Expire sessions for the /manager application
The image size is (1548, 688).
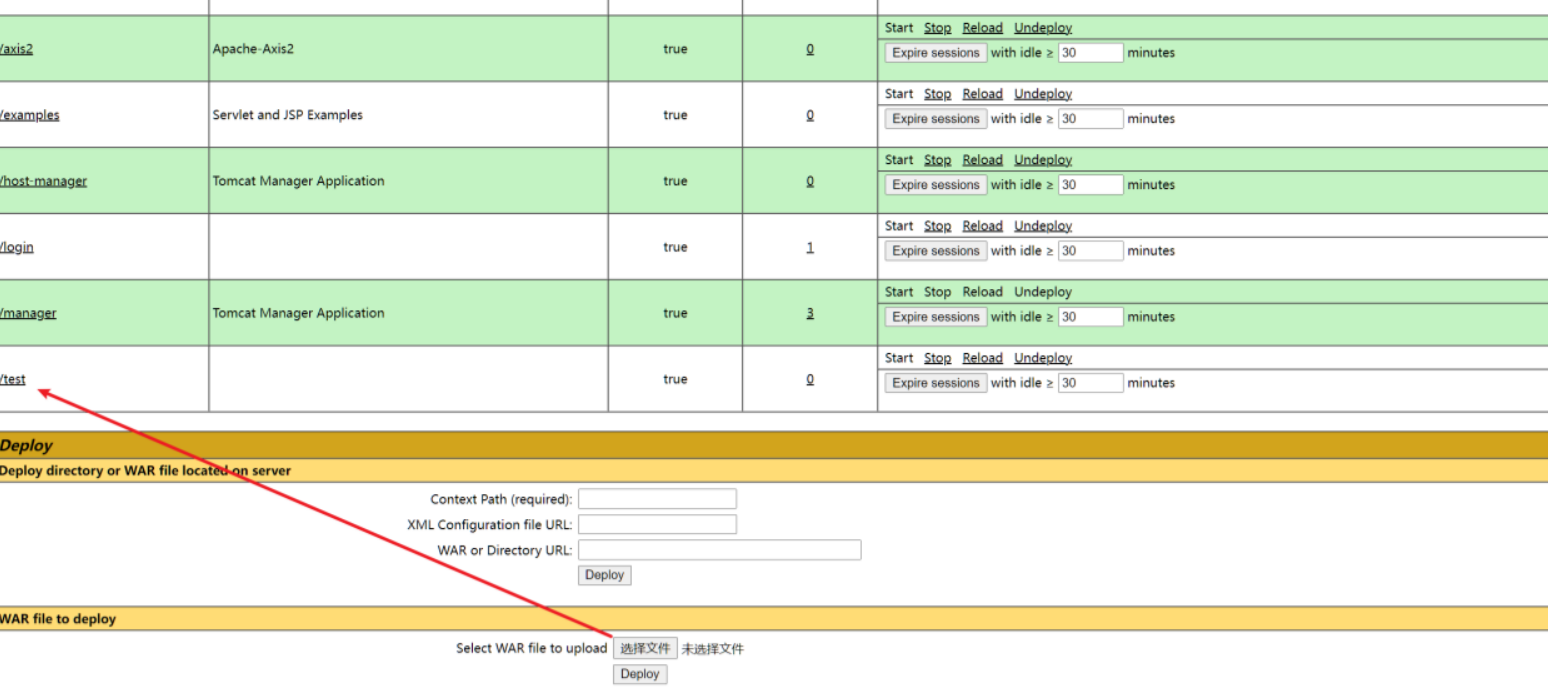(x=935, y=317)
